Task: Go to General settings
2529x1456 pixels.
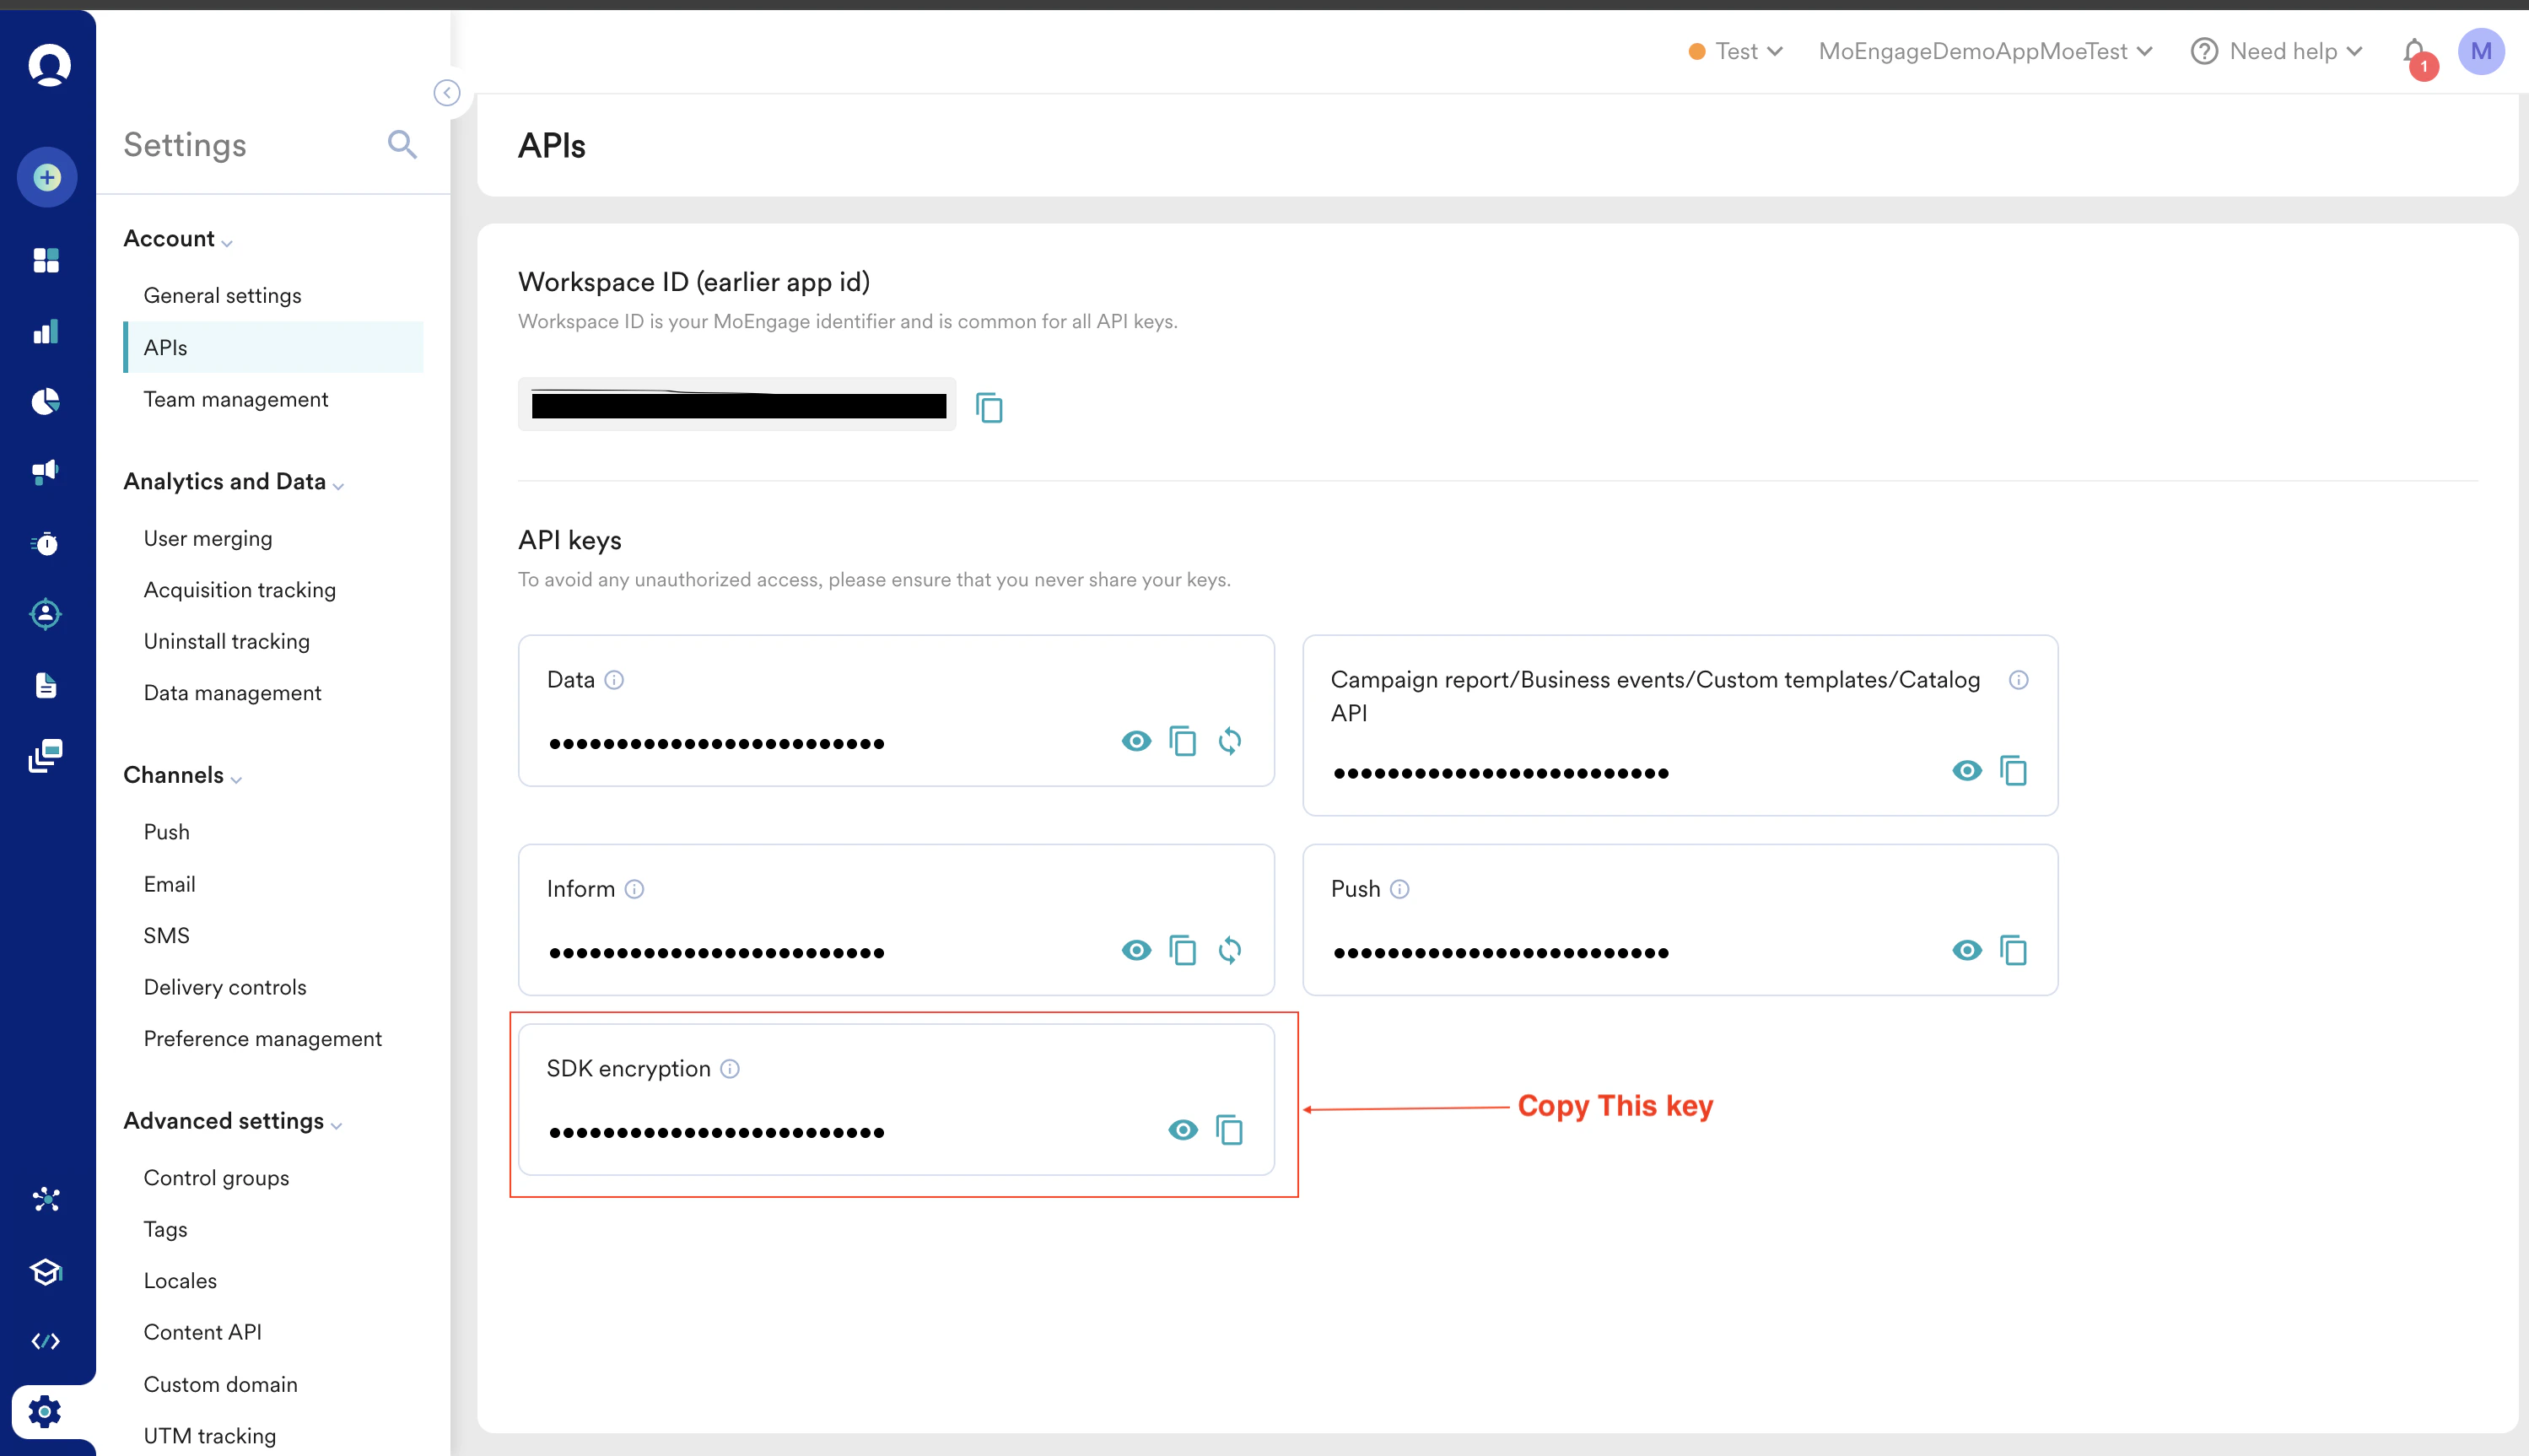Action: 222,295
